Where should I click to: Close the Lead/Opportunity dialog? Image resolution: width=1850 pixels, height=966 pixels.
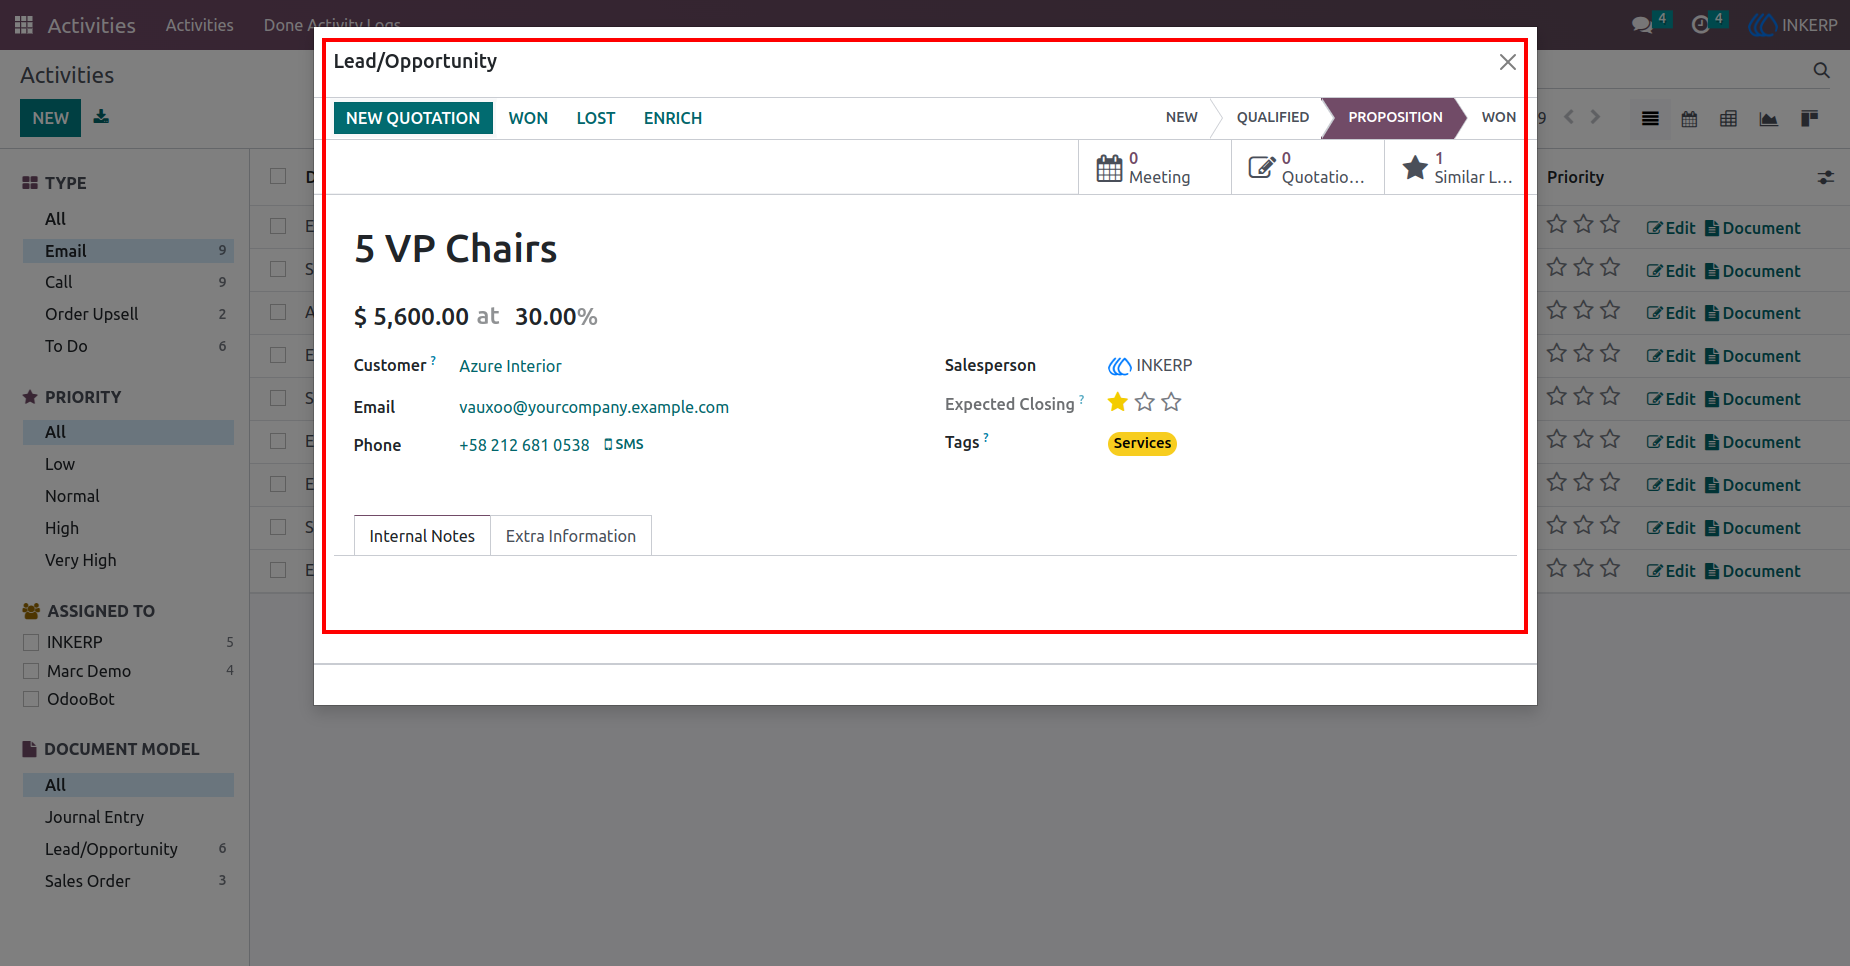(x=1508, y=62)
